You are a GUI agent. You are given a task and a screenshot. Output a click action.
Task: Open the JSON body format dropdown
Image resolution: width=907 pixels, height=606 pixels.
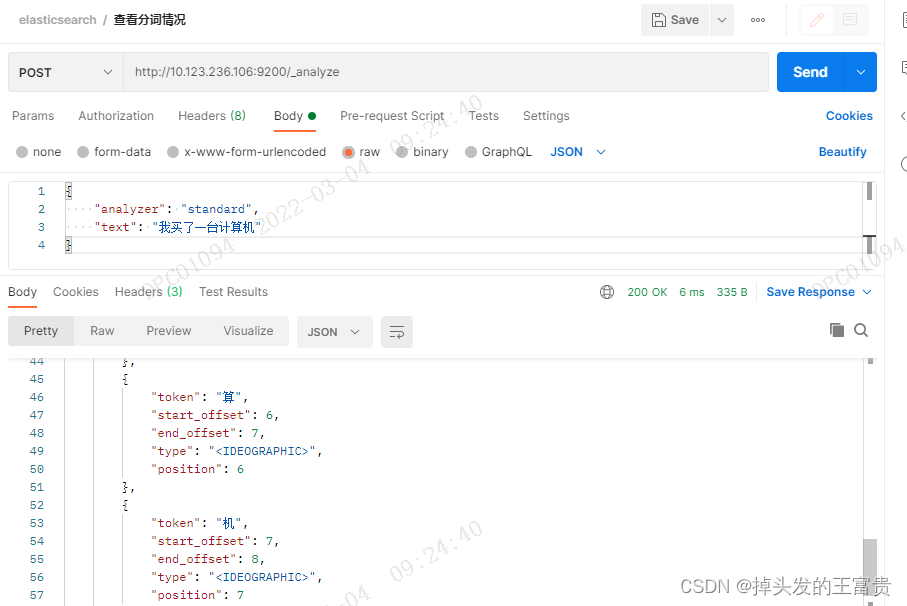[x=577, y=152]
